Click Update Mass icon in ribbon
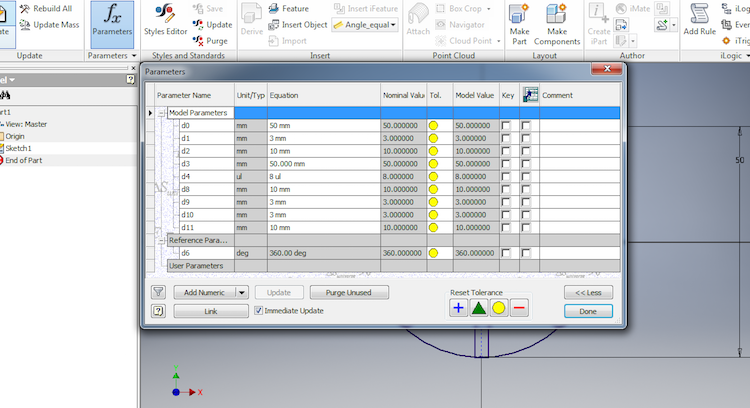Image resolution: width=750 pixels, height=408 pixels. (25, 24)
